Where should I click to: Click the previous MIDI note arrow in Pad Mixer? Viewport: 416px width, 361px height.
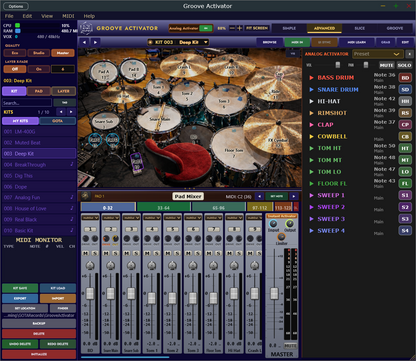click(x=259, y=196)
